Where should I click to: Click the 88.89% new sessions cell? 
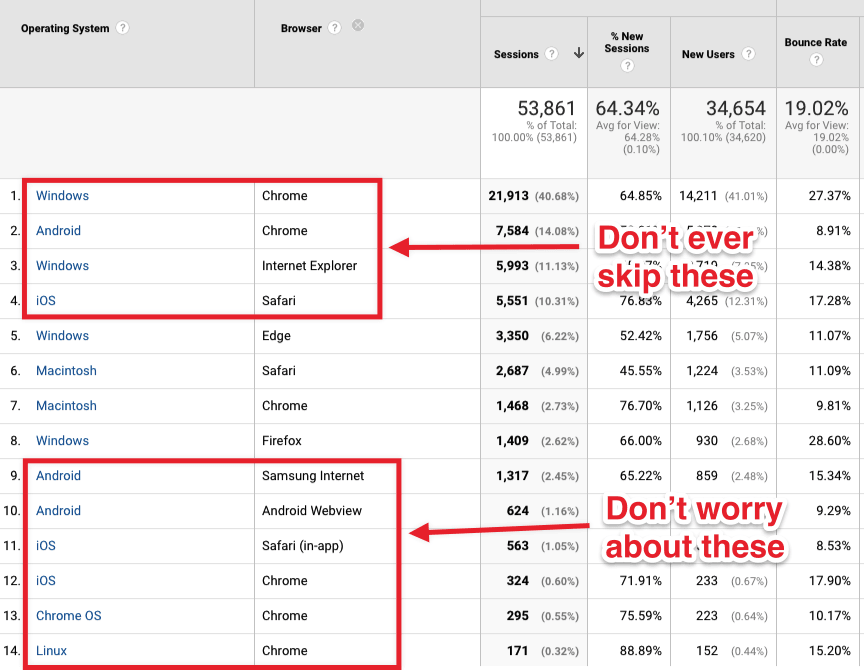(x=641, y=651)
